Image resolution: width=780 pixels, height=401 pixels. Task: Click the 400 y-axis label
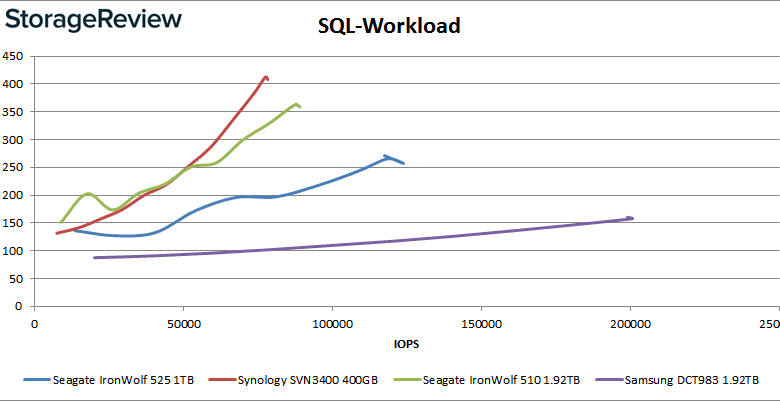[x=13, y=84]
